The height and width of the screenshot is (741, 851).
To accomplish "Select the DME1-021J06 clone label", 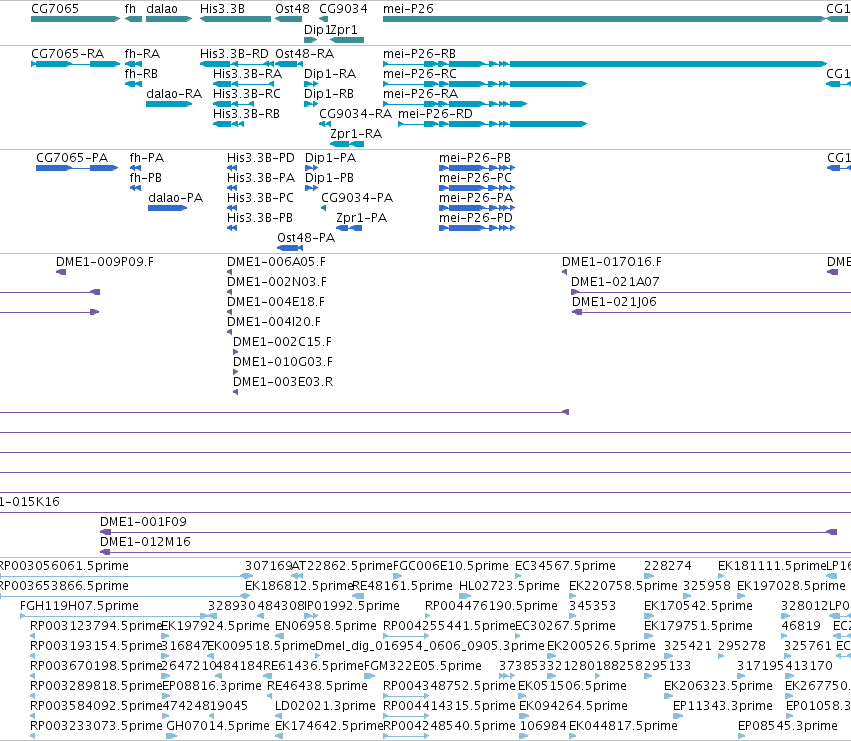I will pyautogui.click(x=614, y=302).
